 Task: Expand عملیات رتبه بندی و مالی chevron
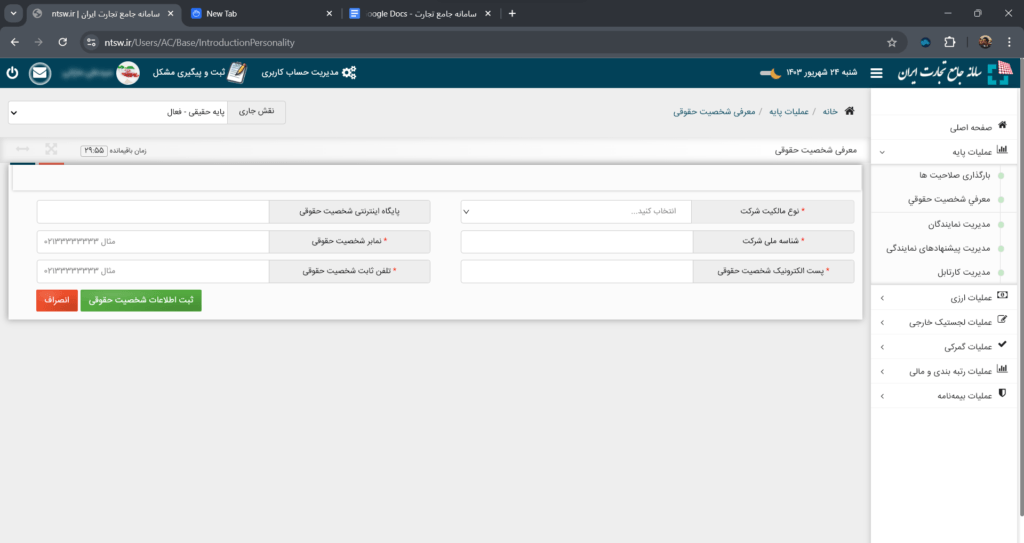pos(882,371)
